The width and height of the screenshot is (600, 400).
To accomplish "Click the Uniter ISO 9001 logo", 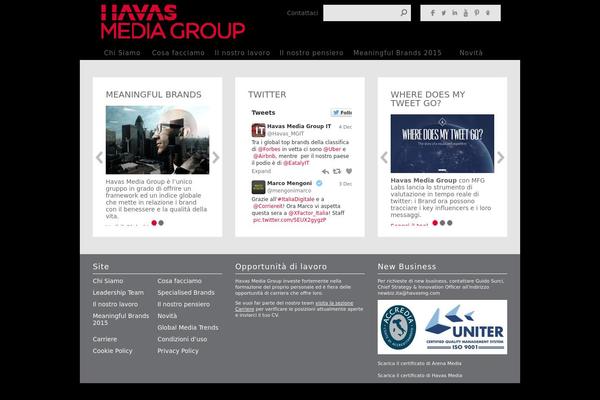I will pos(465,327).
